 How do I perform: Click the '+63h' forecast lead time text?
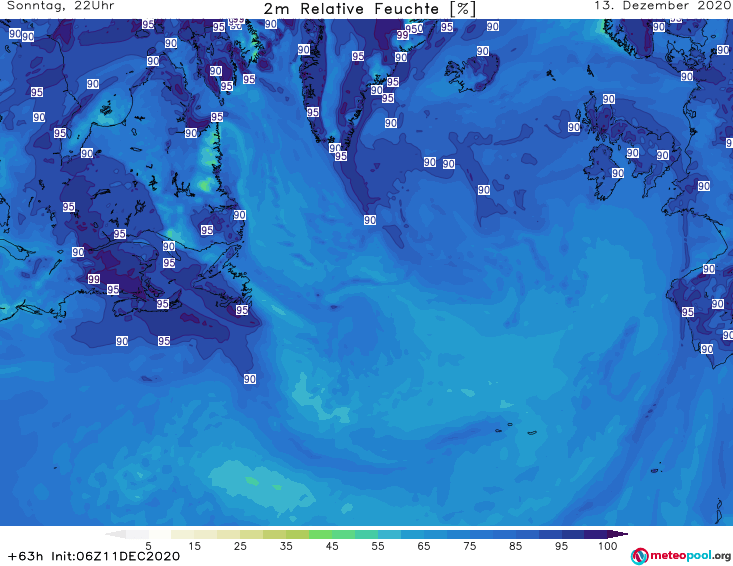click(25, 556)
